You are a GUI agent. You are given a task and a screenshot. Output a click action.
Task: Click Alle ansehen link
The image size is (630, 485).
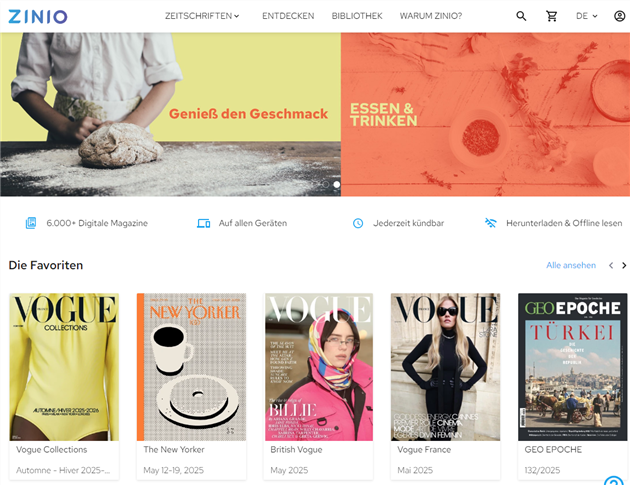(x=571, y=265)
